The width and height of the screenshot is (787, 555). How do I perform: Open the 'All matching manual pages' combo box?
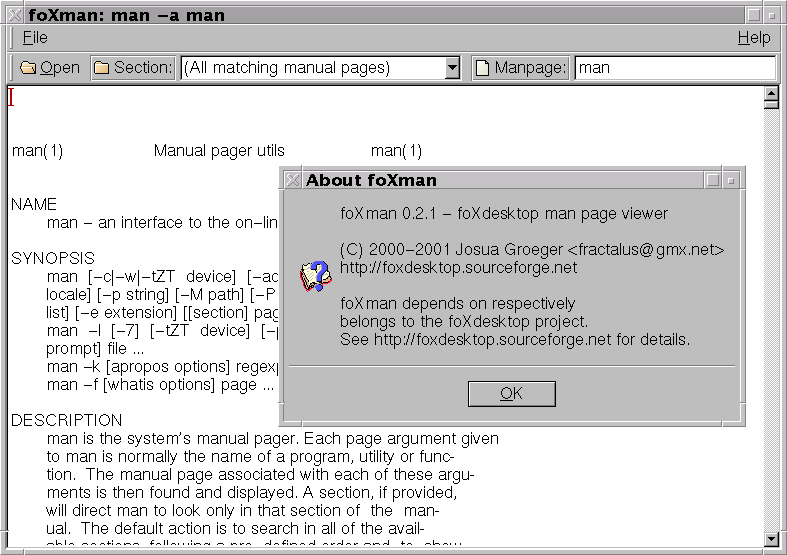312,68
